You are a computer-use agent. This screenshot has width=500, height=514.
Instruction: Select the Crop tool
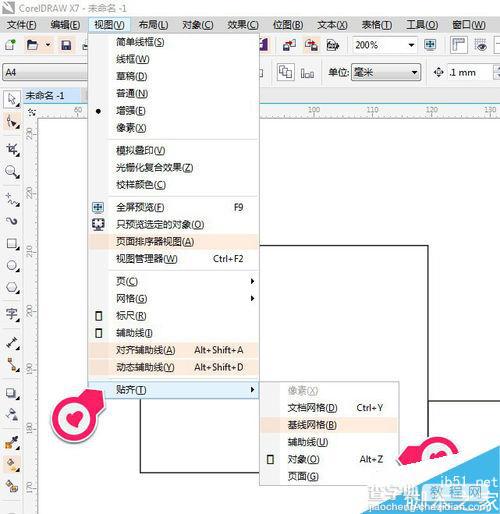click(x=12, y=149)
